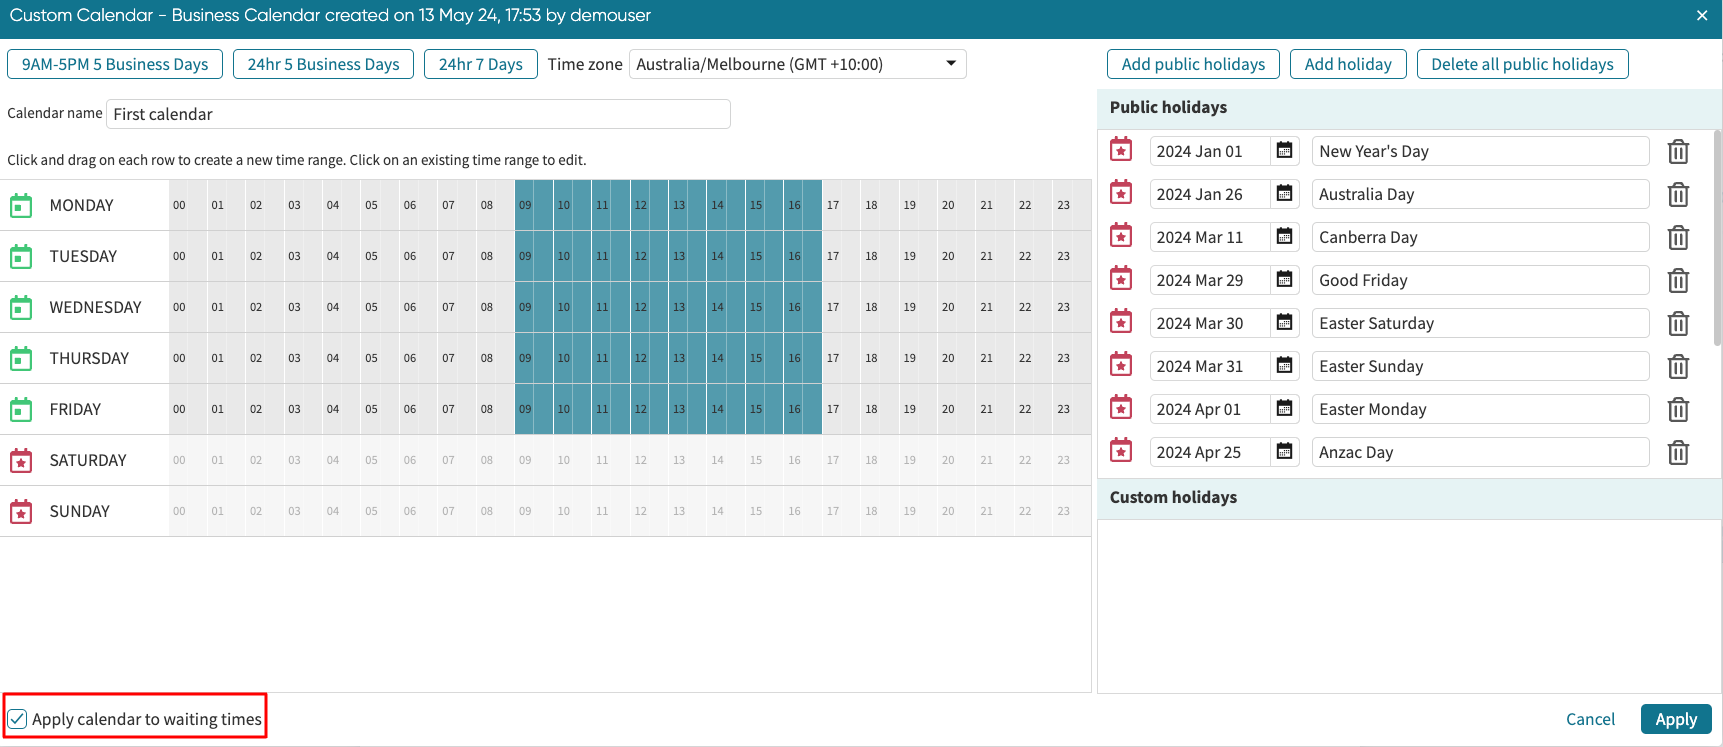
Task: Delete the New Year's Day holiday
Action: point(1678,152)
